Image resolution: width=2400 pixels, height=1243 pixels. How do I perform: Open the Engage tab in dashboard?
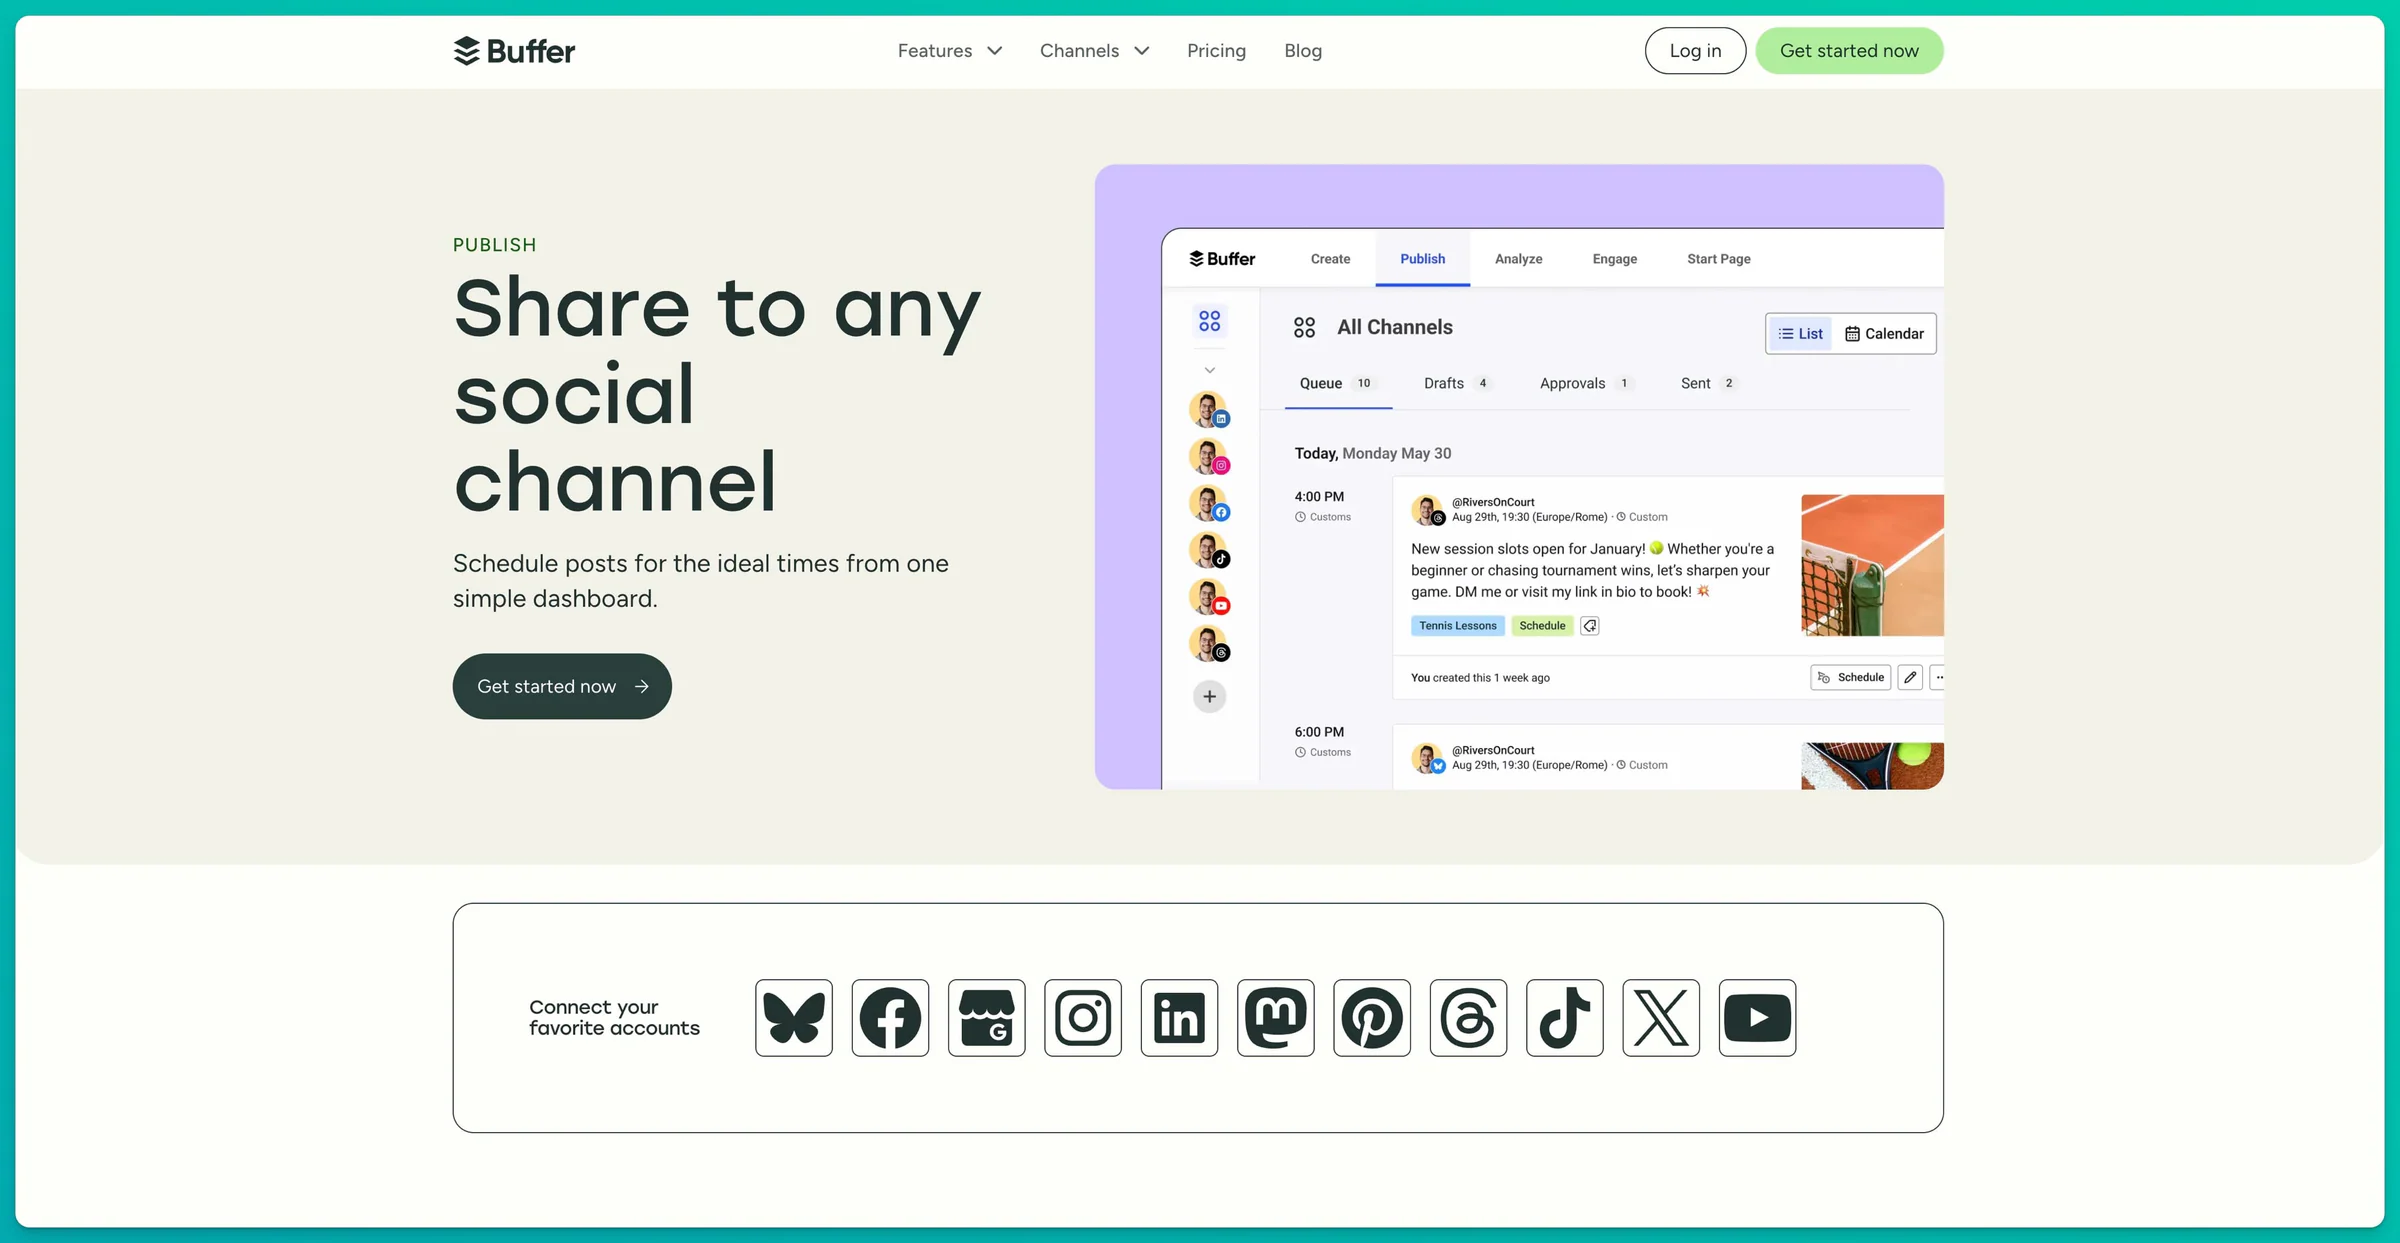pos(1614,259)
